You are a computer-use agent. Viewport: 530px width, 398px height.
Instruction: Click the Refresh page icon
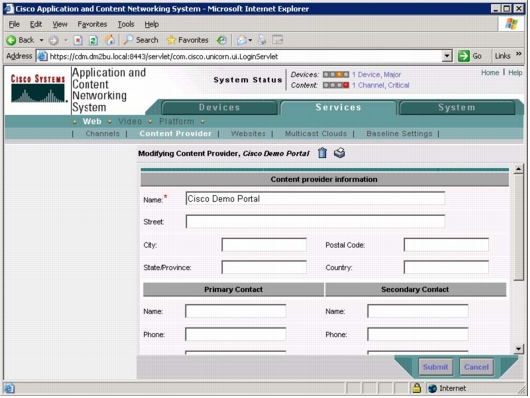93,40
